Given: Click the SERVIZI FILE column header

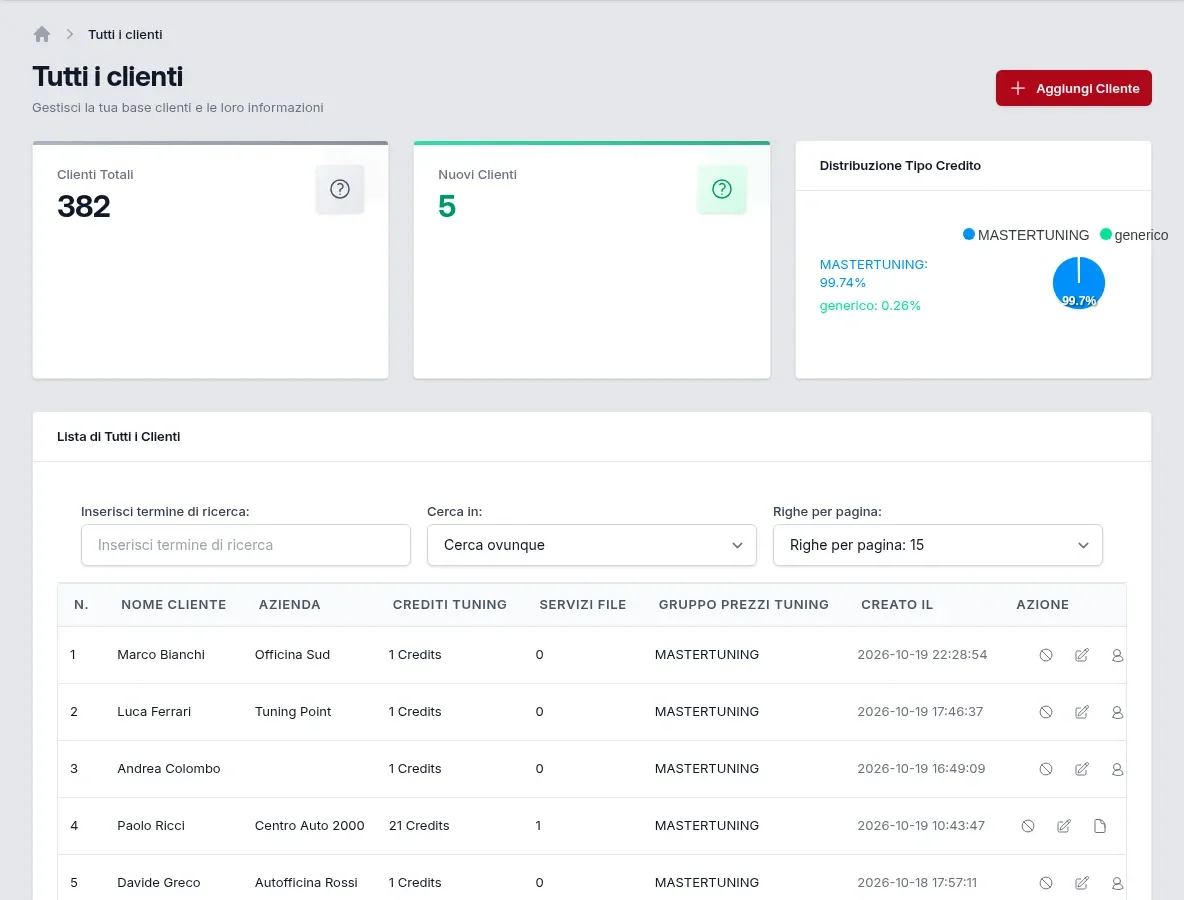Looking at the screenshot, I should [x=583, y=605].
